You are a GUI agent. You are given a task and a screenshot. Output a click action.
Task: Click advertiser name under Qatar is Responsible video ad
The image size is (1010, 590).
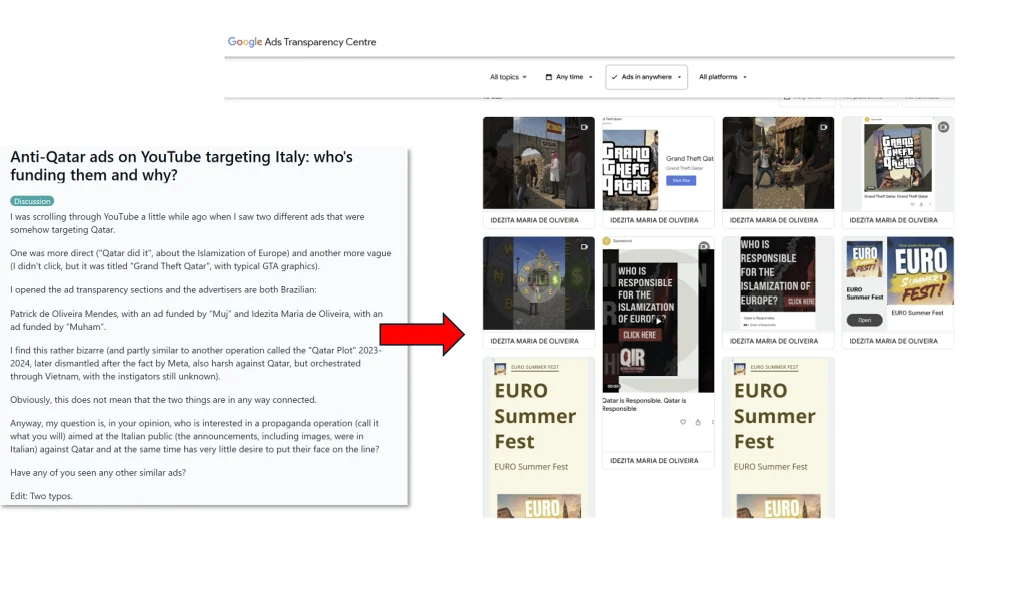coord(654,461)
